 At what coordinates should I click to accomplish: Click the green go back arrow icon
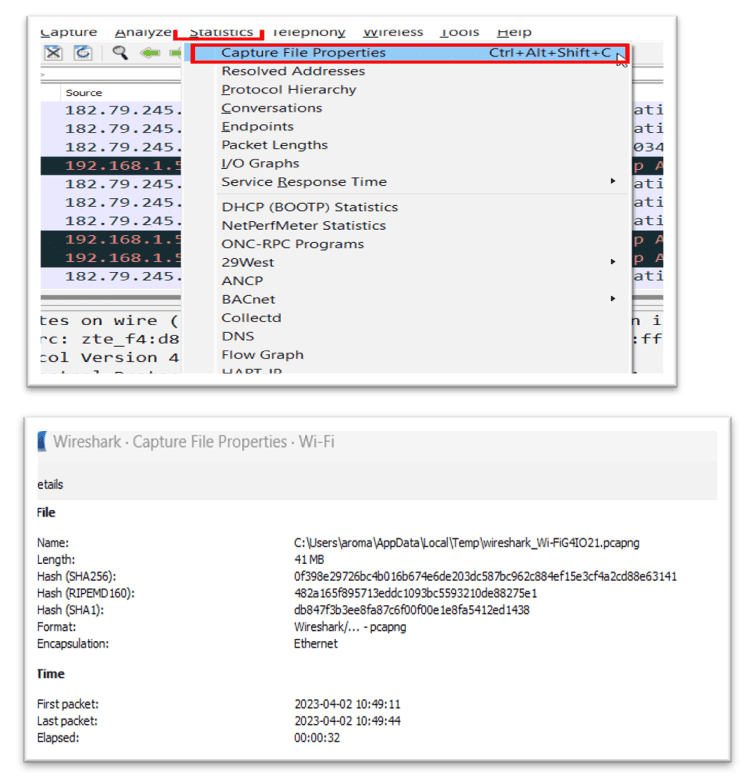[x=150, y=53]
